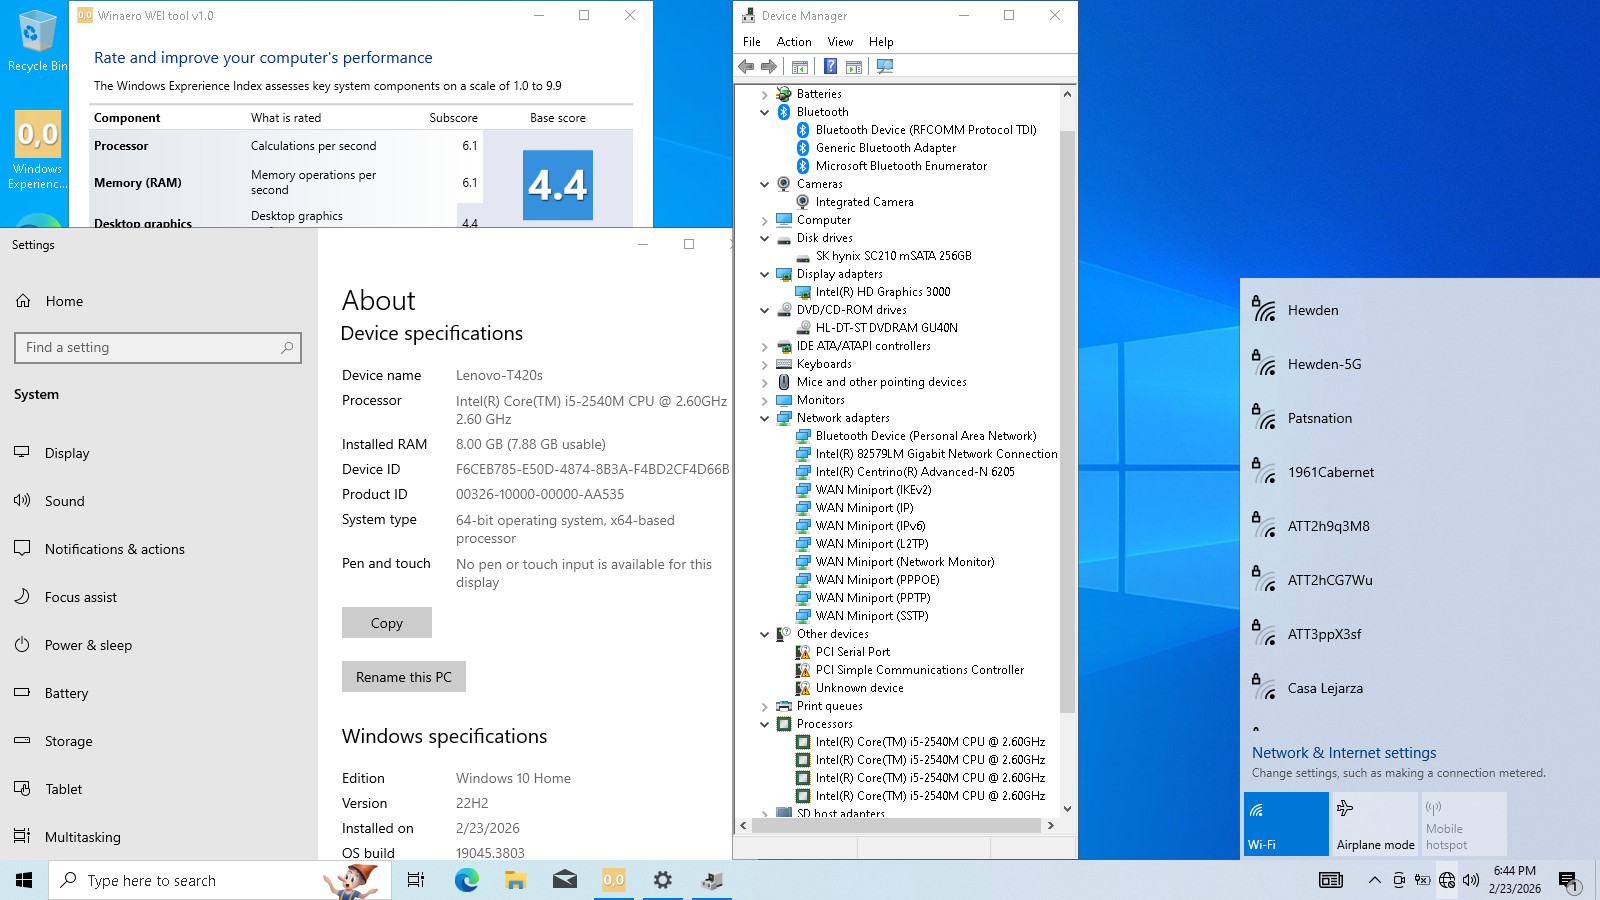
Task: Toggle the Mobile hotspot tile
Action: coord(1464,823)
